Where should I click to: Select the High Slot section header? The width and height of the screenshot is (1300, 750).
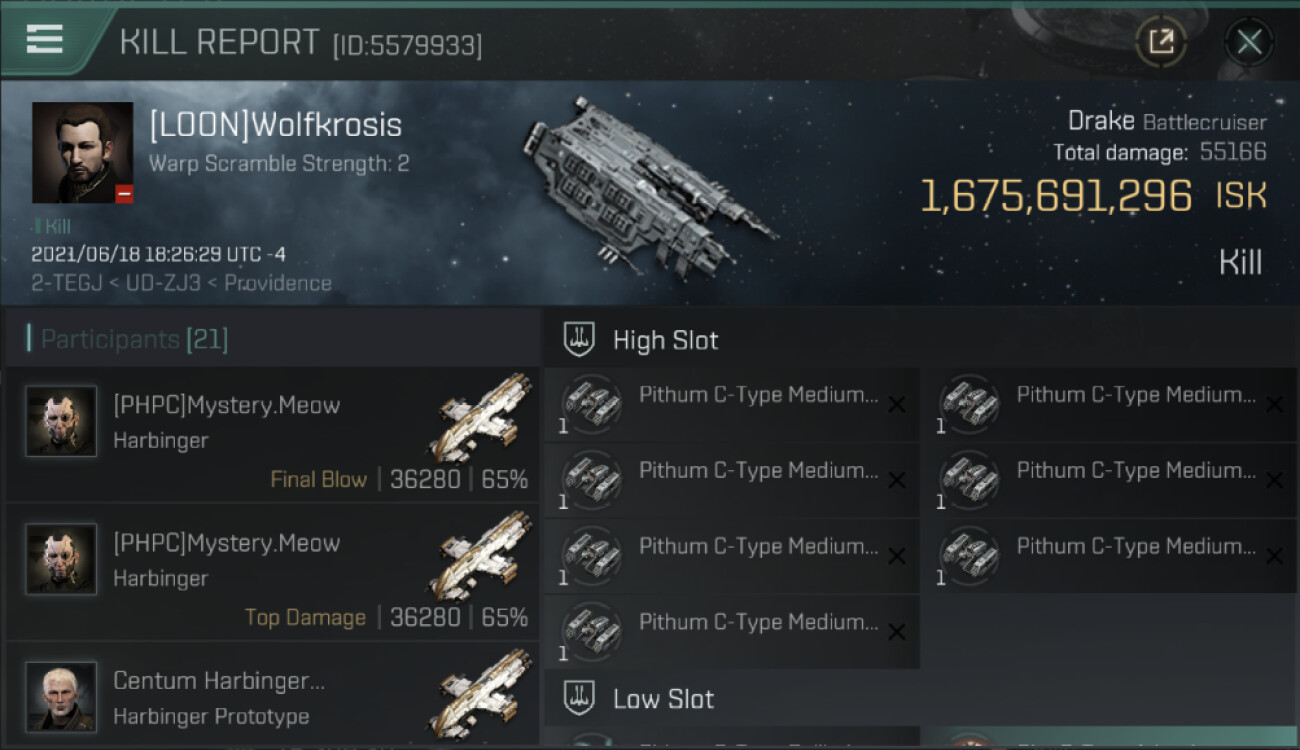click(x=665, y=340)
